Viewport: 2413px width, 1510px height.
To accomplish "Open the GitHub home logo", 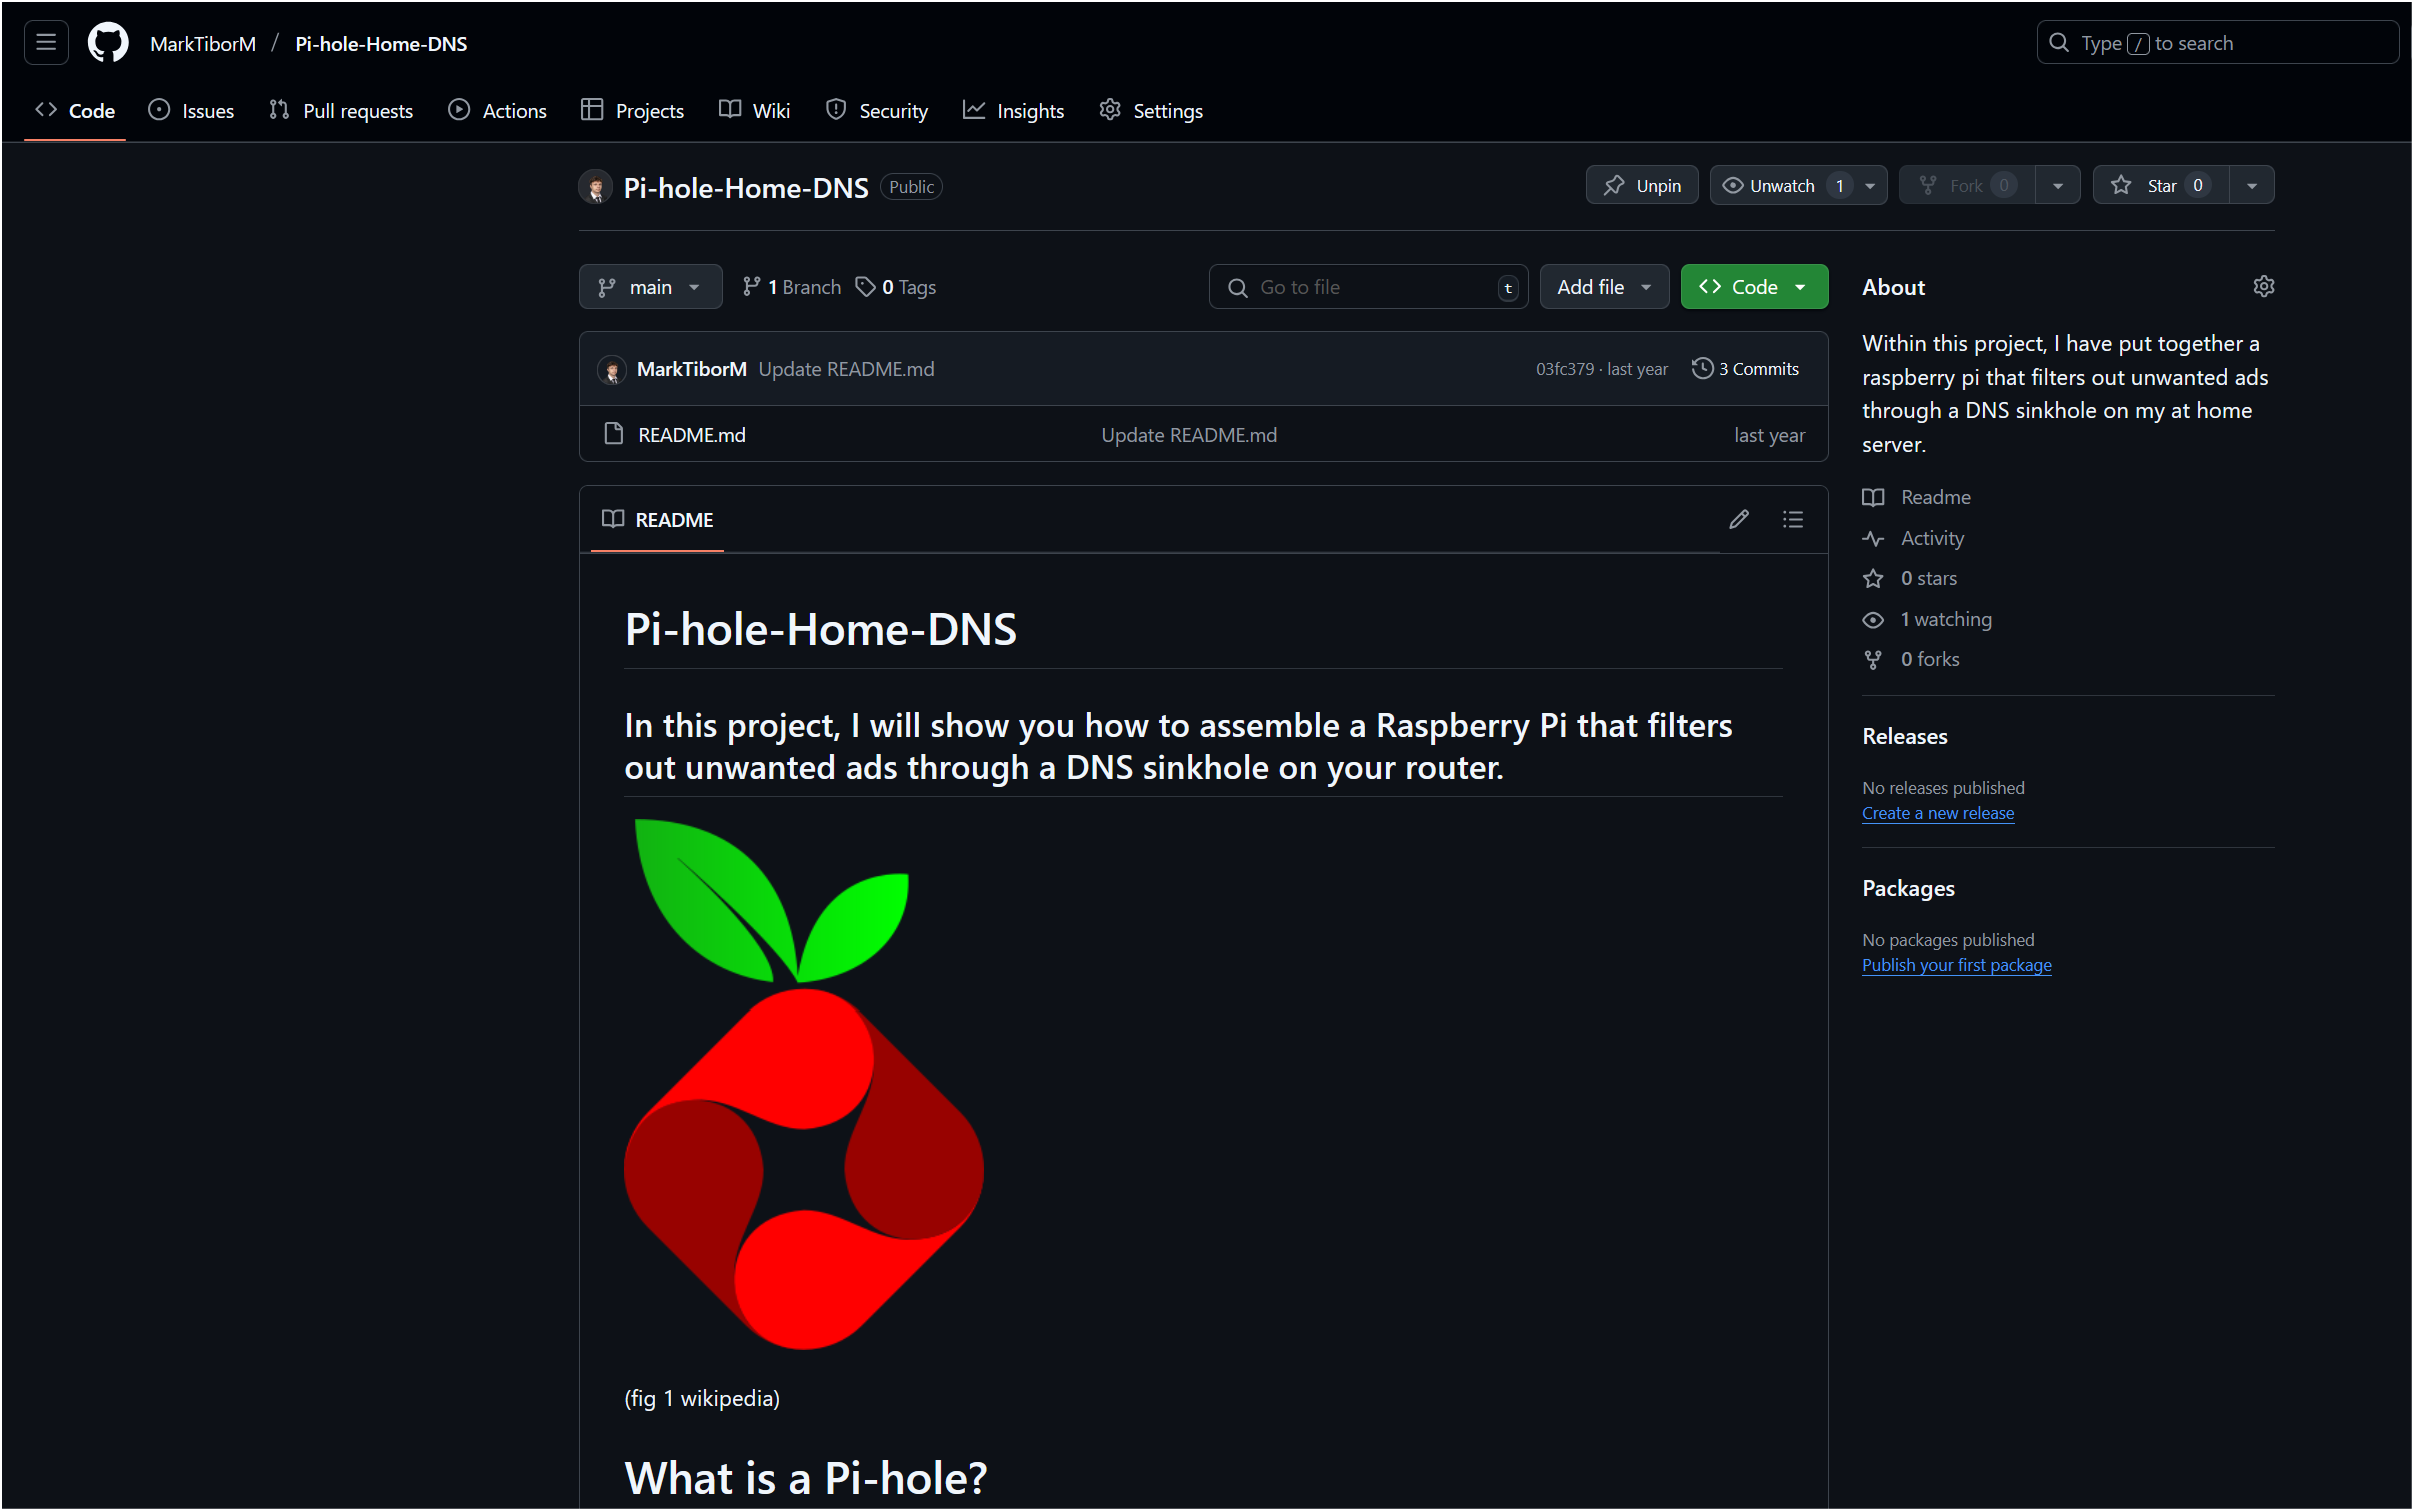I will coord(107,42).
